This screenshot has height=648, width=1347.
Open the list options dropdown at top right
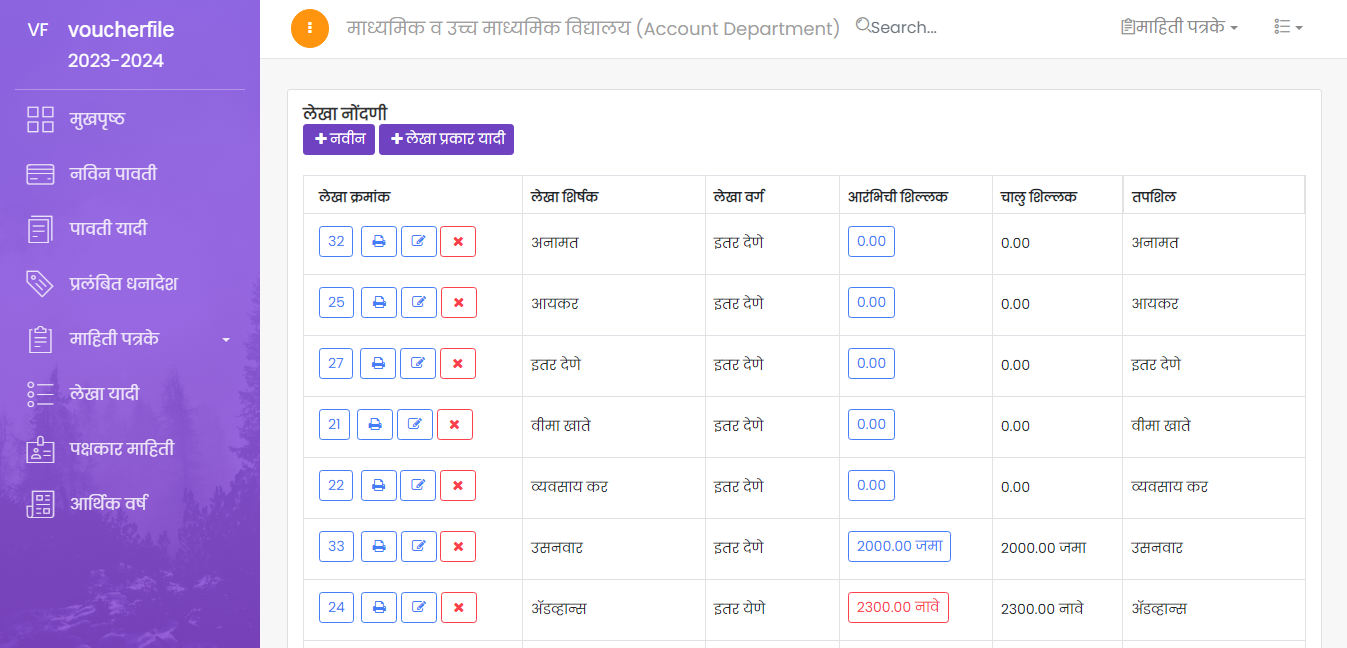1288,28
